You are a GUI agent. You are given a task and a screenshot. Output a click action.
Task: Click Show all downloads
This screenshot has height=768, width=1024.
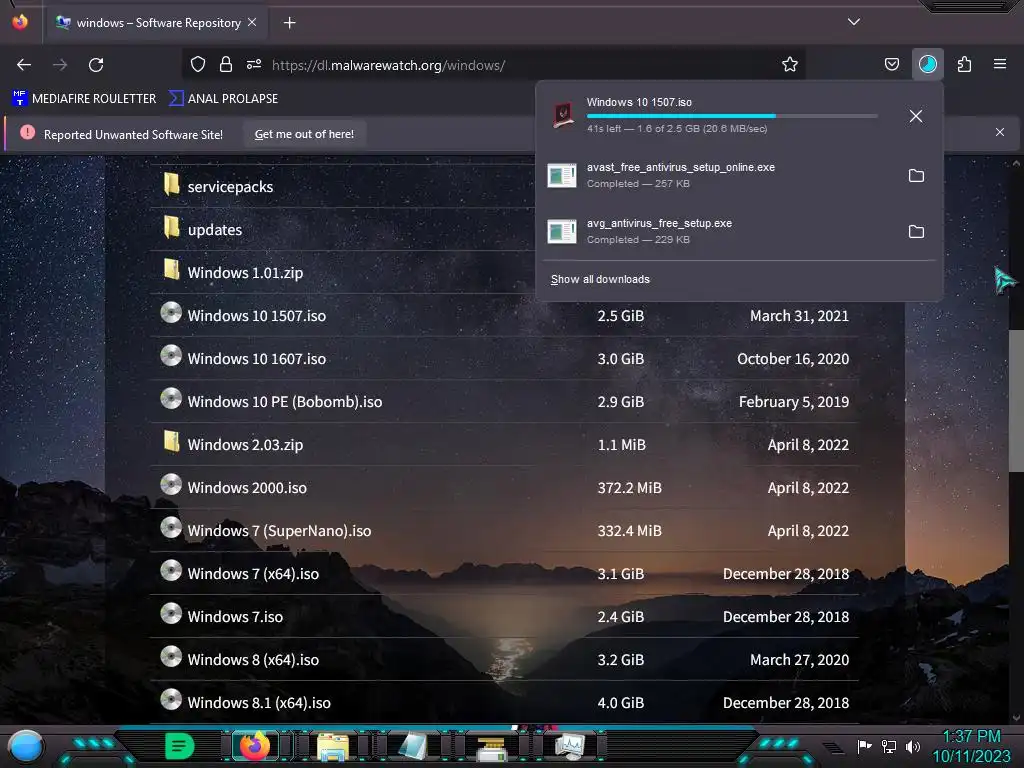click(x=600, y=280)
